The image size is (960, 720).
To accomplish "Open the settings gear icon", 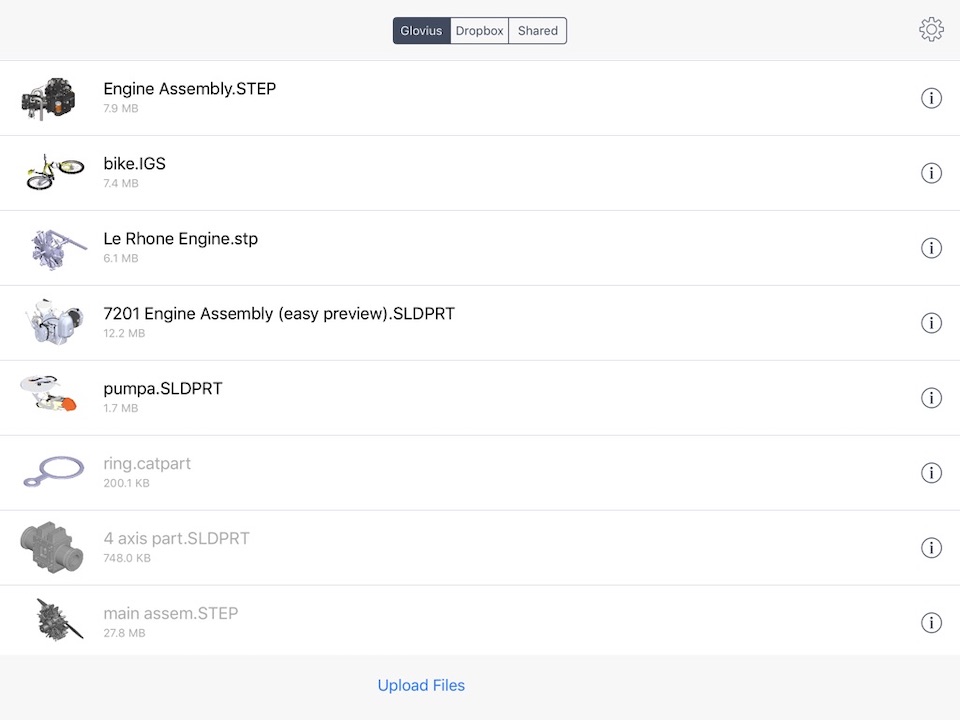I will click(x=931, y=29).
